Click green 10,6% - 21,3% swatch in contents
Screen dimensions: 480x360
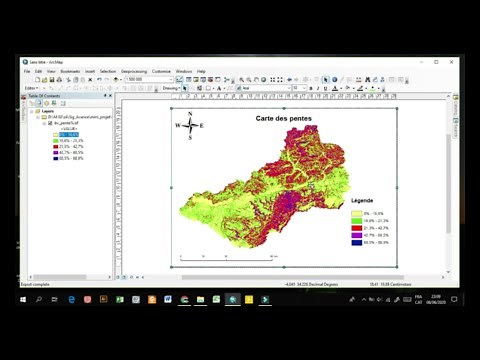(x=56, y=141)
